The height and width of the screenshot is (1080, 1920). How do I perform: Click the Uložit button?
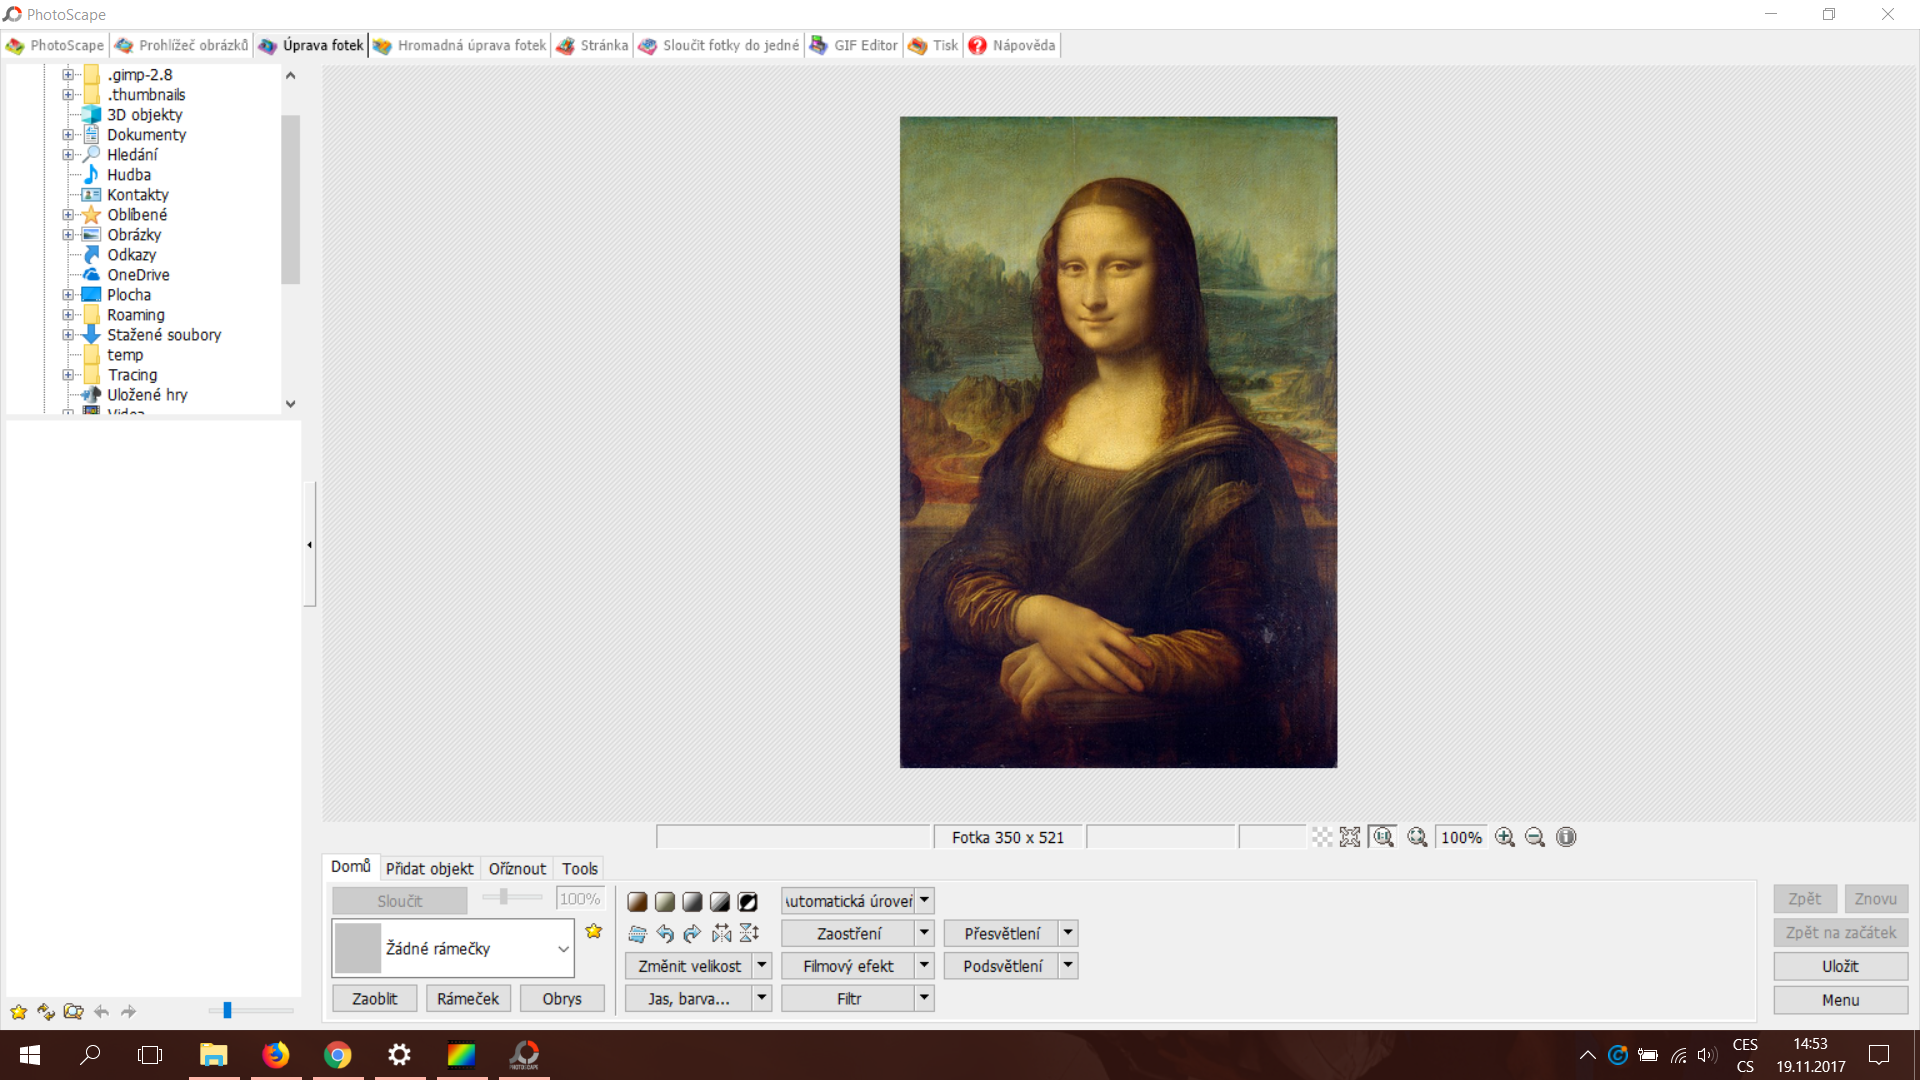[1840, 966]
